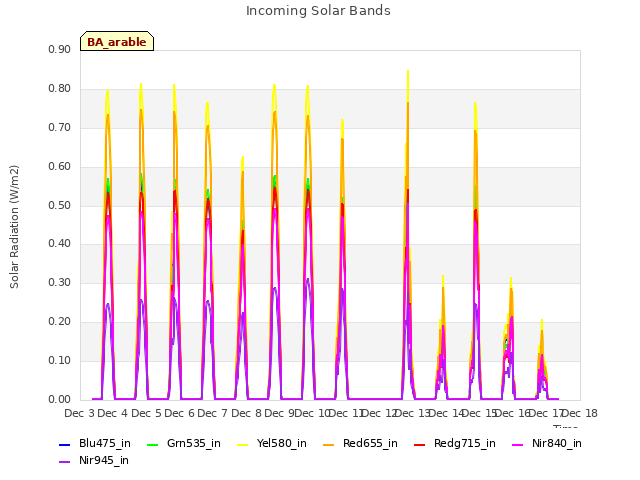Click the 0.50 y-axis tick label
Screen dimensions: 640x480
tap(60, 205)
